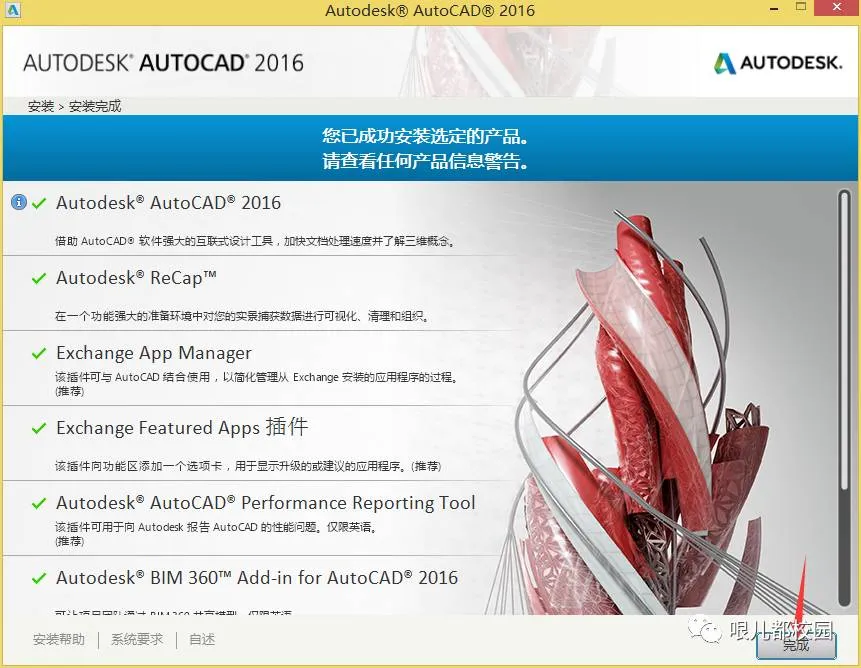Screen dimensions: 861x668
Task: Select AutoCAD Performance Reporting Tool title
Action: tap(266, 503)
